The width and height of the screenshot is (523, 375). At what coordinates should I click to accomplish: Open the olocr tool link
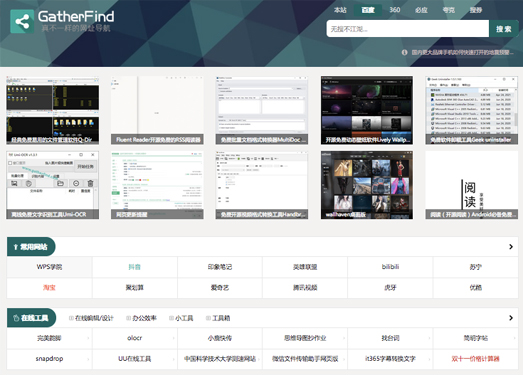135,338
